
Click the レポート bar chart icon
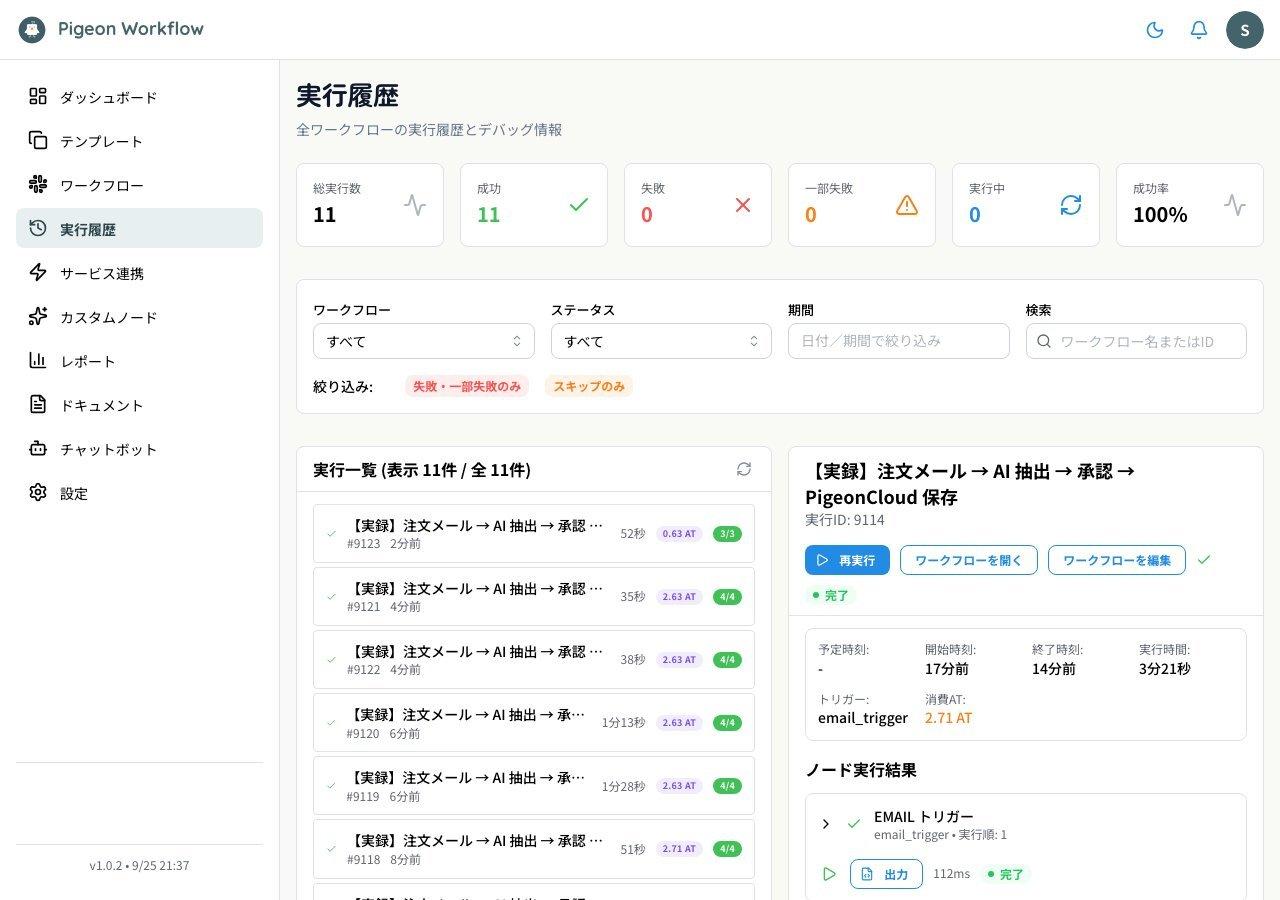point(38,360)
